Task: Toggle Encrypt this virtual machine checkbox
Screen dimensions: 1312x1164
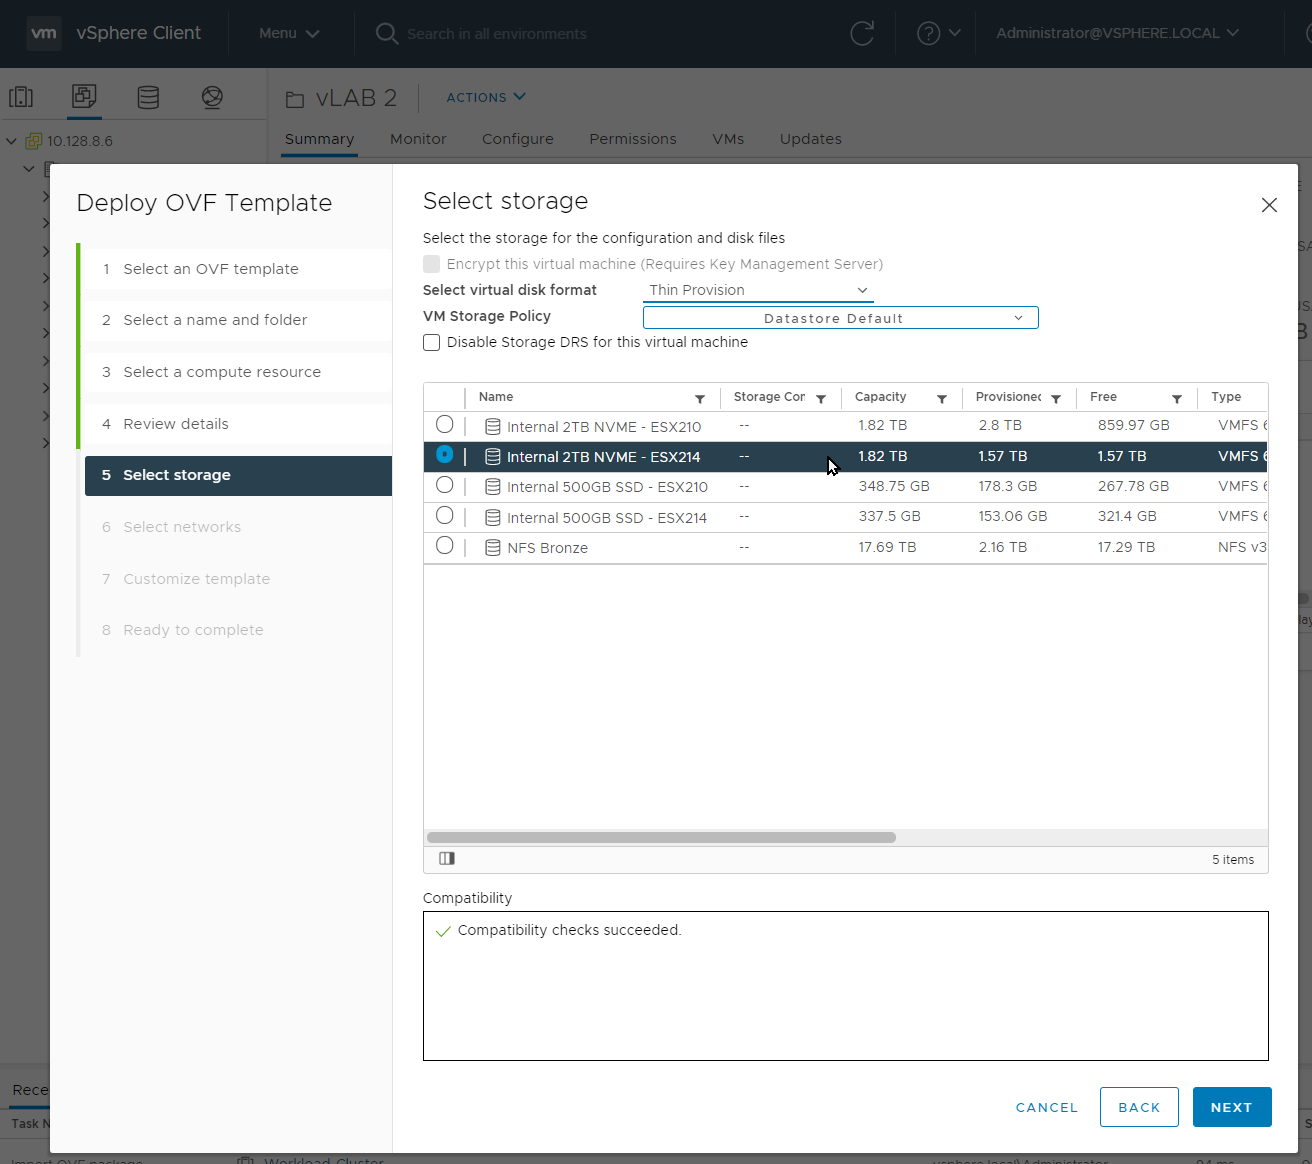Action: [x=432, y=264]
